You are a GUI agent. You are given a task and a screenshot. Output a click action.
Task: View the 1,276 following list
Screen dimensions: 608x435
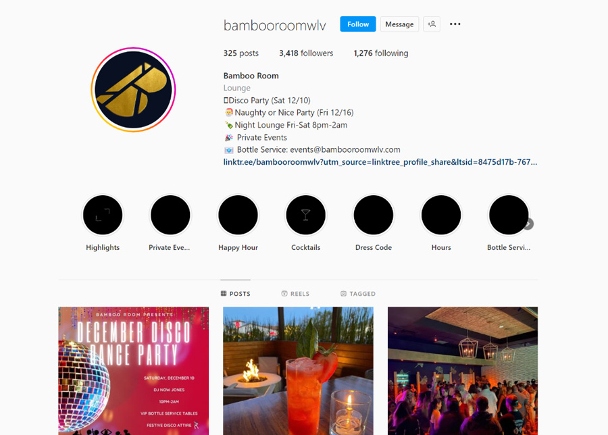(381, 53)
